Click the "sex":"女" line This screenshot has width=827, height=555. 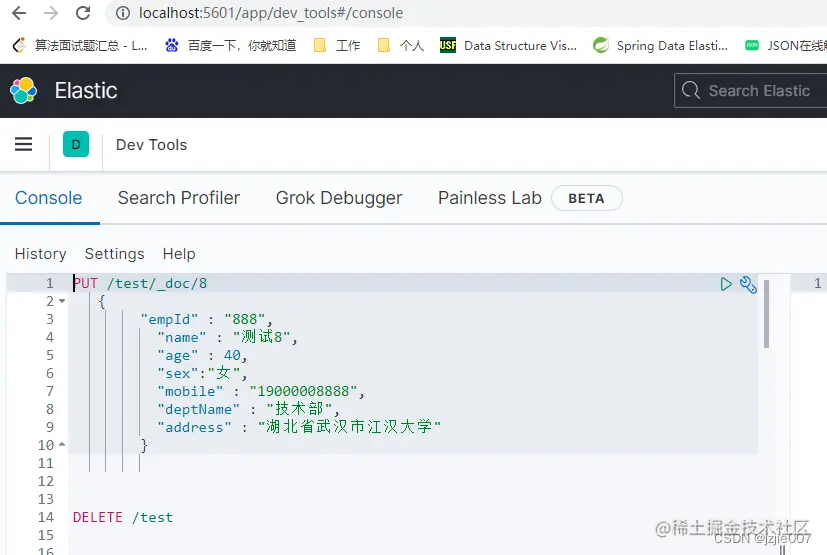coord(202,373)
